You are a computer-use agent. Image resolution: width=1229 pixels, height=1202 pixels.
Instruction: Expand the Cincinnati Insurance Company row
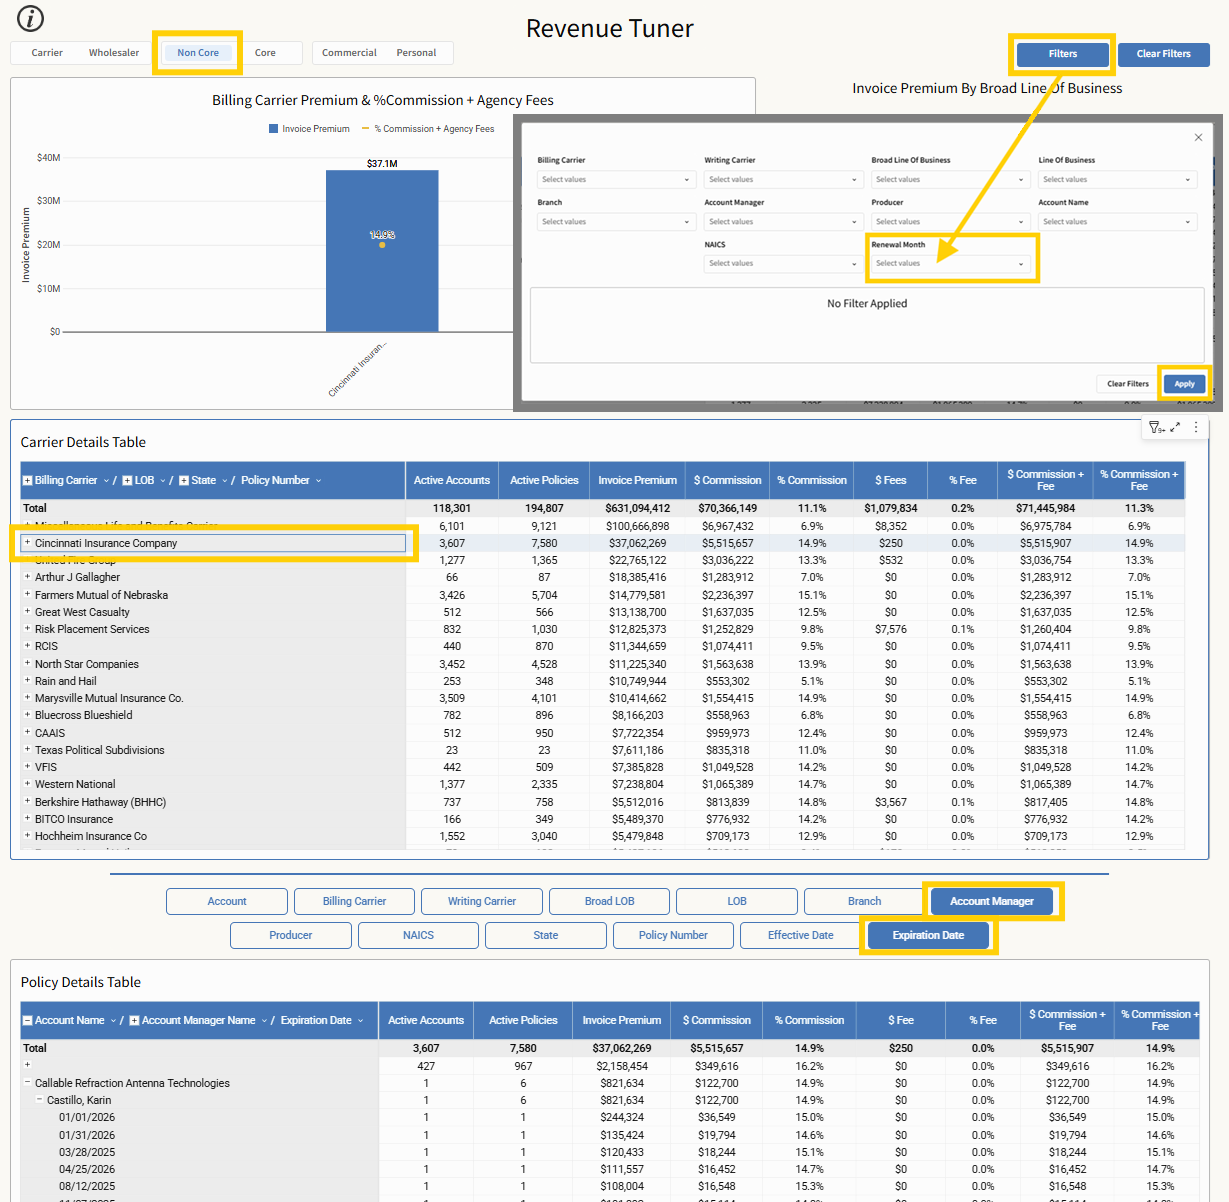27,543
